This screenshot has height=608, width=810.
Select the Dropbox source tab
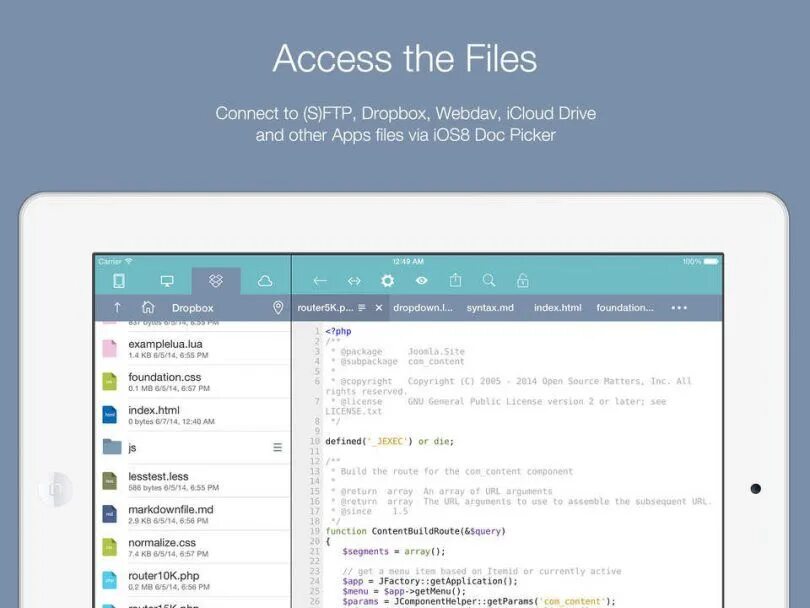pos(216,280)
